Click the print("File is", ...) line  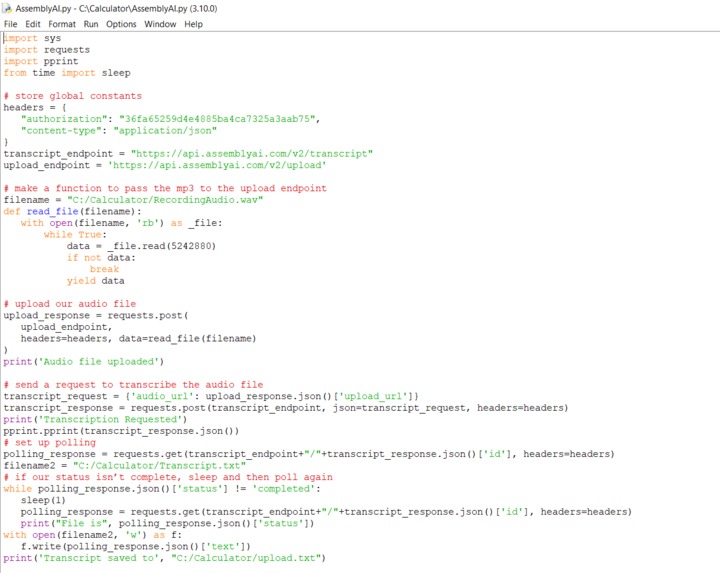pyautogui.click(x=167, y=523)
